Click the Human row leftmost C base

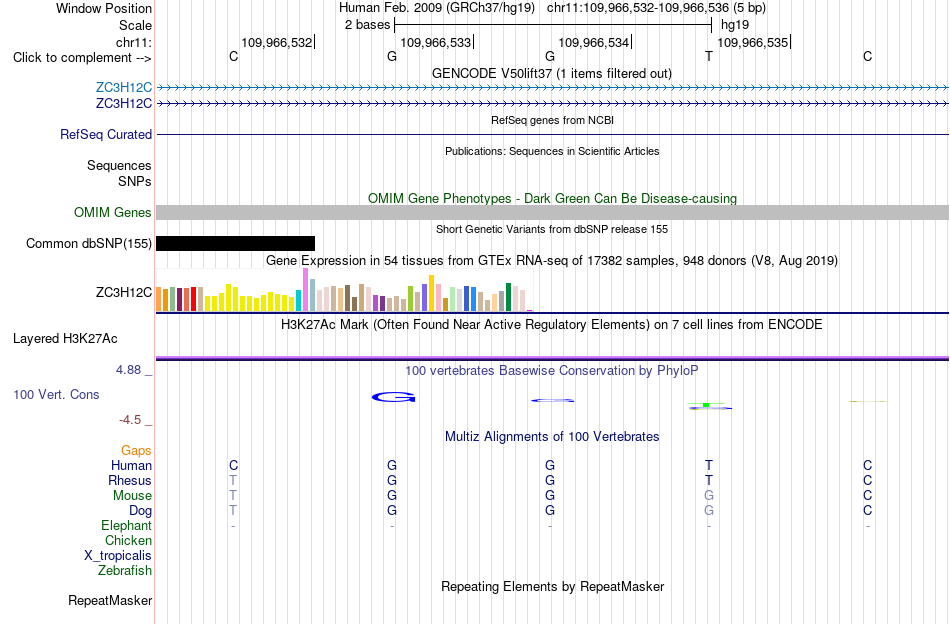(x=233, y=465)
